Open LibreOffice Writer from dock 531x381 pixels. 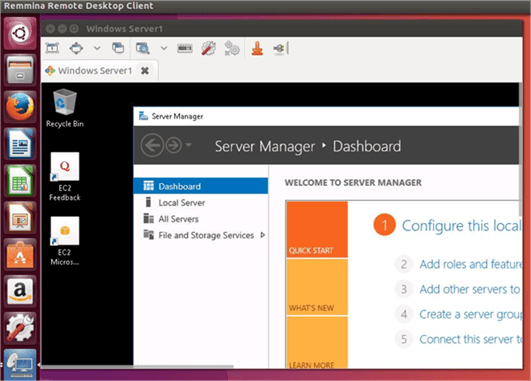pos(20,144)
